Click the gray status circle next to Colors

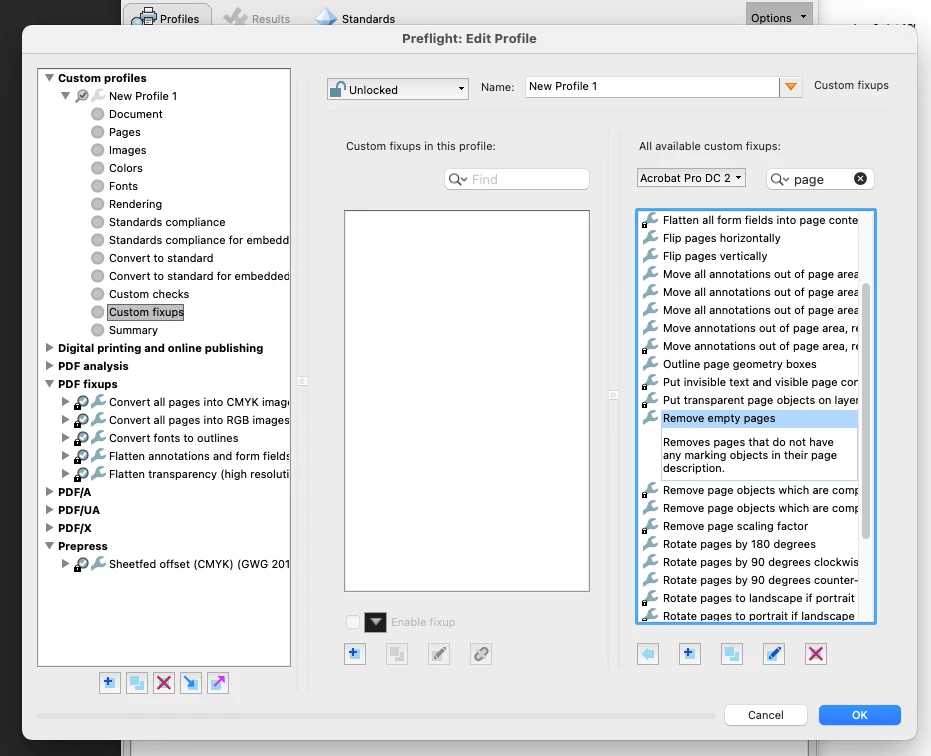point(97,168)
